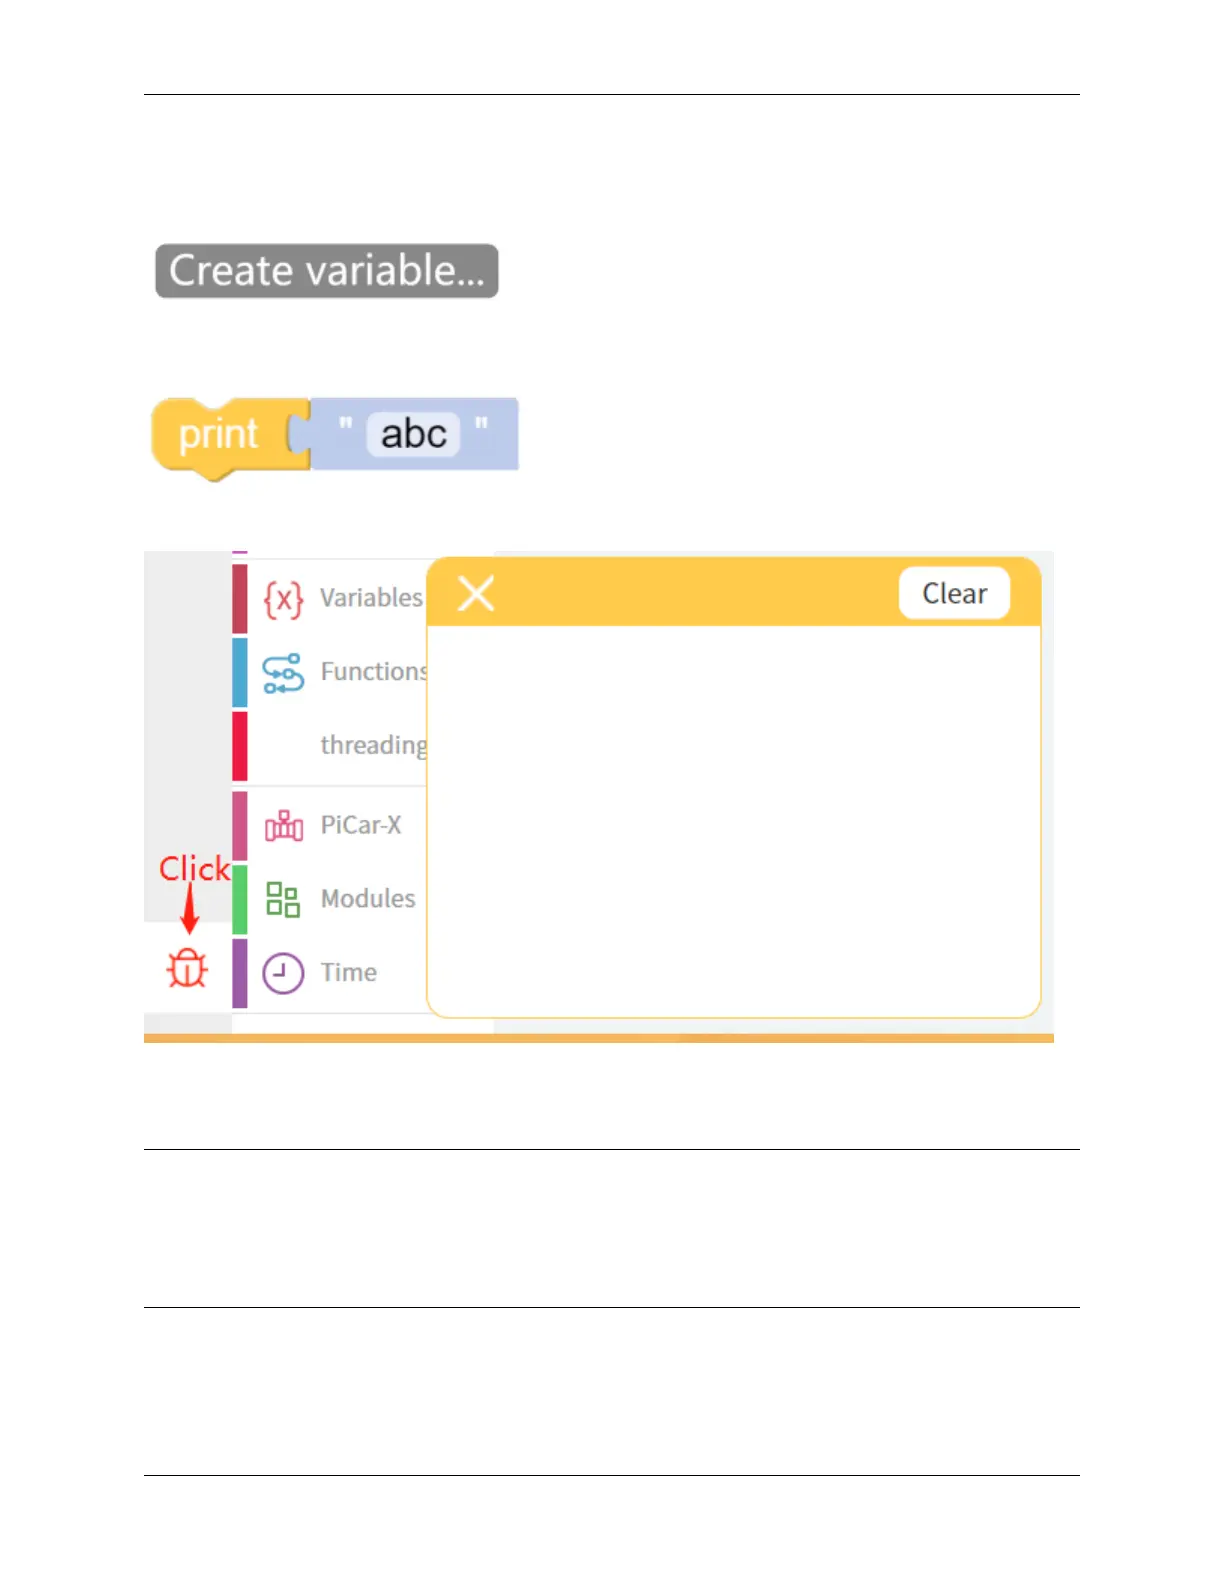Click the red debug bug icon
The height and width of the screenshot is (1584, 1224).
pyautogui.click(x=187, y=968)
